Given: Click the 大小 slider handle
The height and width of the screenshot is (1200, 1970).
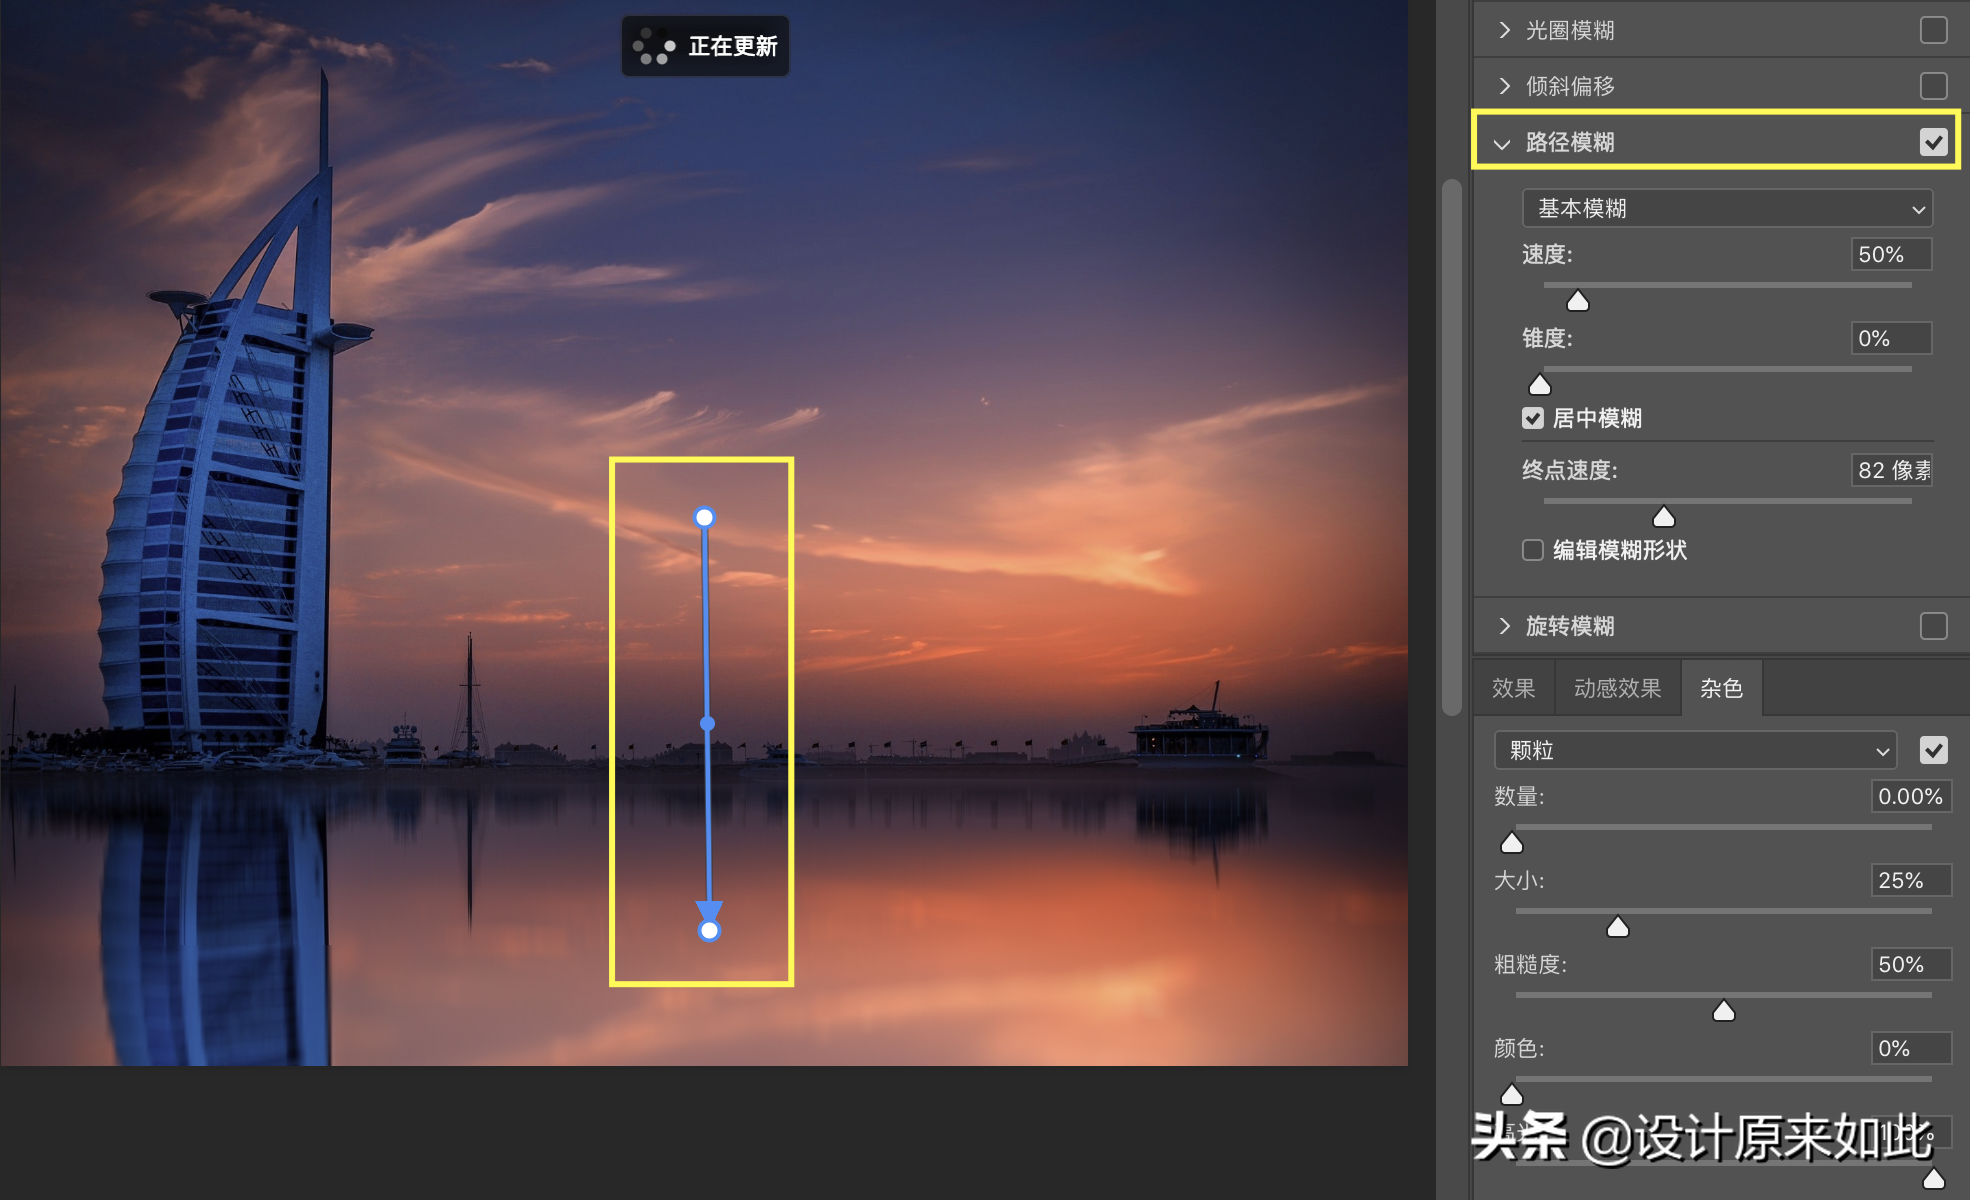Looking at the screenshot, I should click(x=1617, y=927).
